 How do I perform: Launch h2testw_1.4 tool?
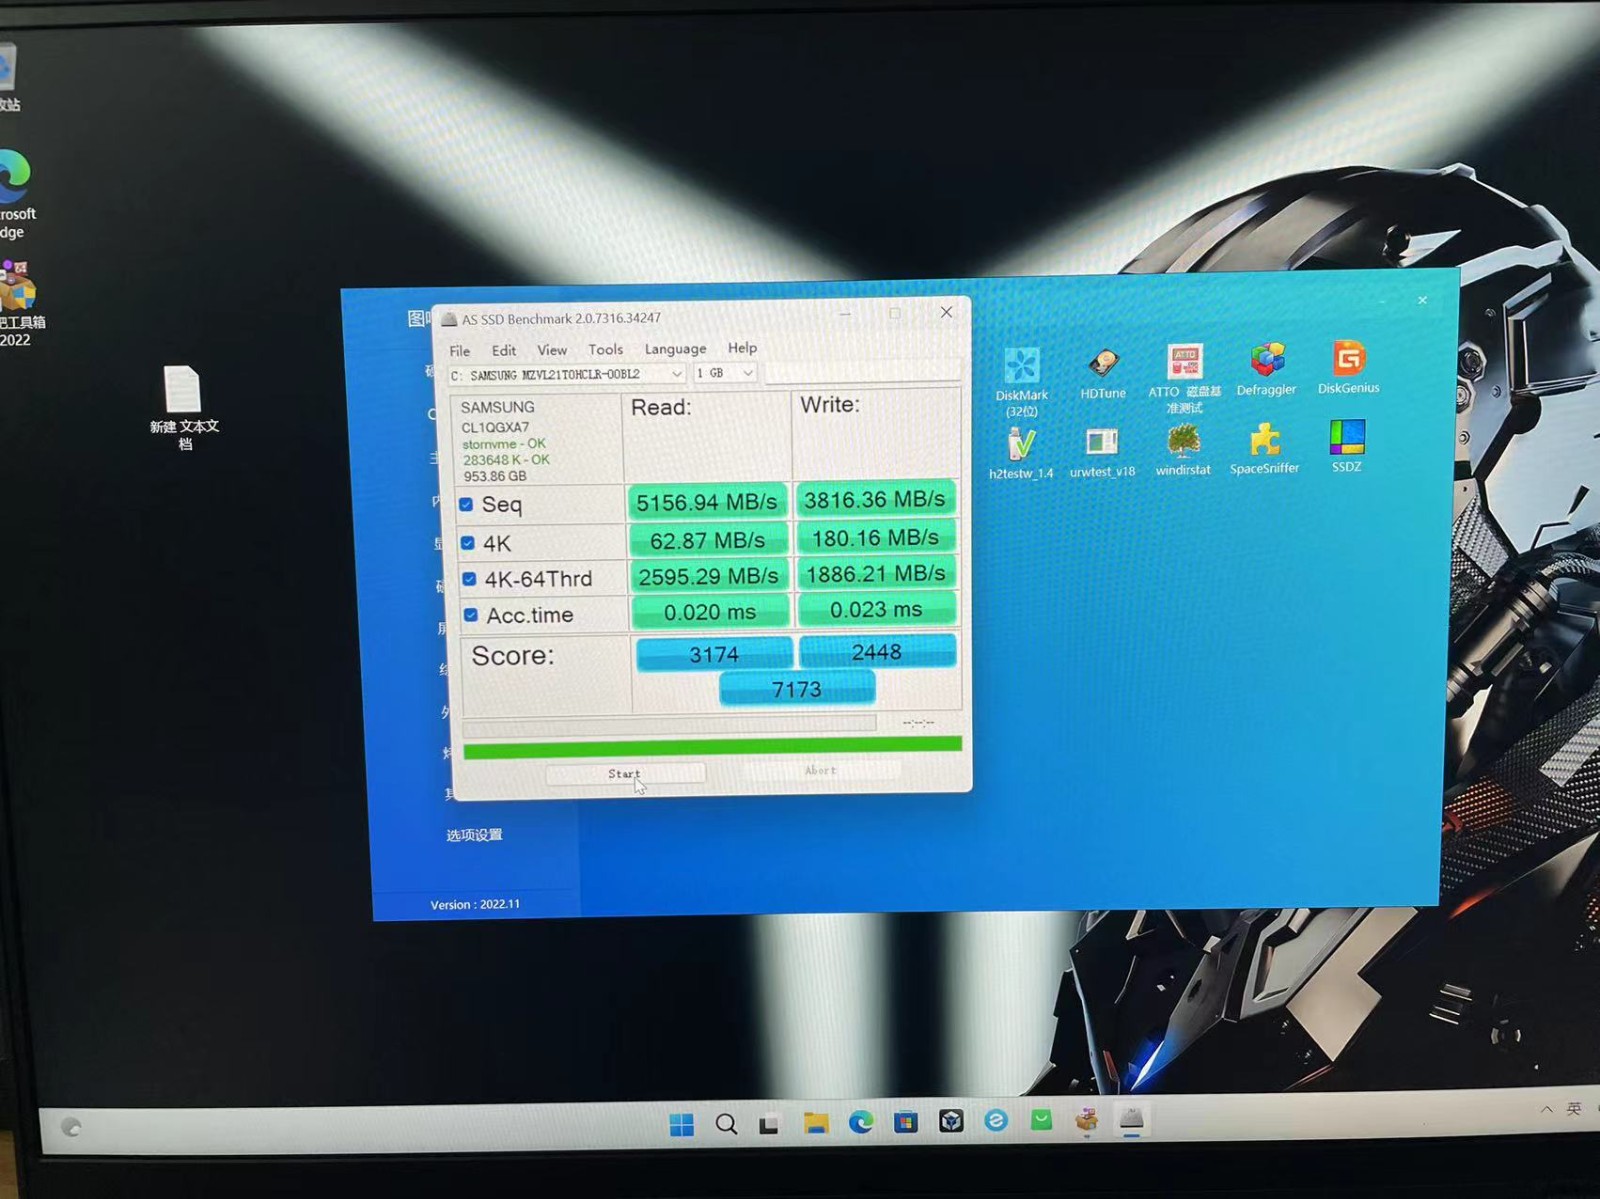pos(1021,453)
